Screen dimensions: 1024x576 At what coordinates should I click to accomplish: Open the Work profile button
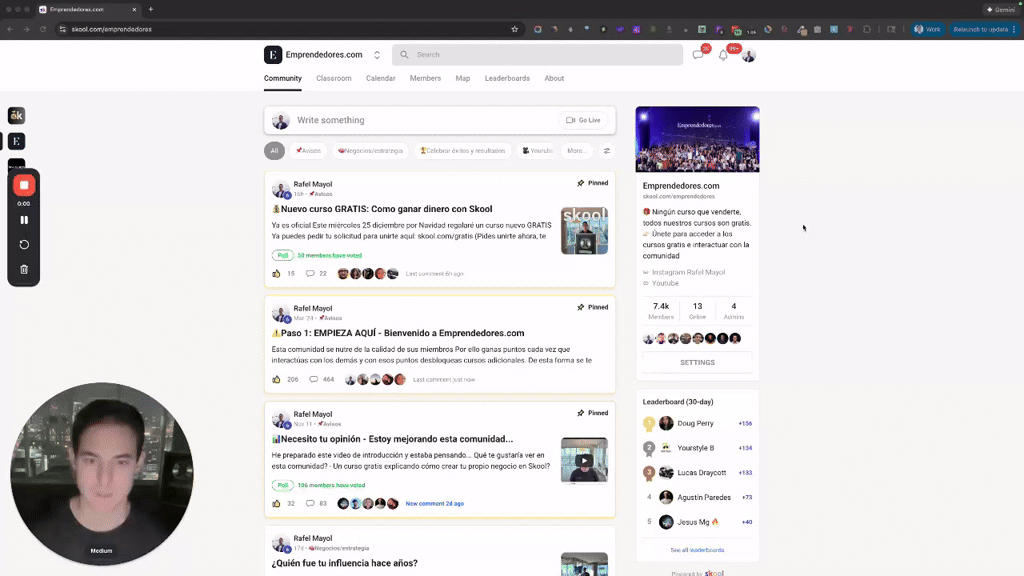point(927,29)
